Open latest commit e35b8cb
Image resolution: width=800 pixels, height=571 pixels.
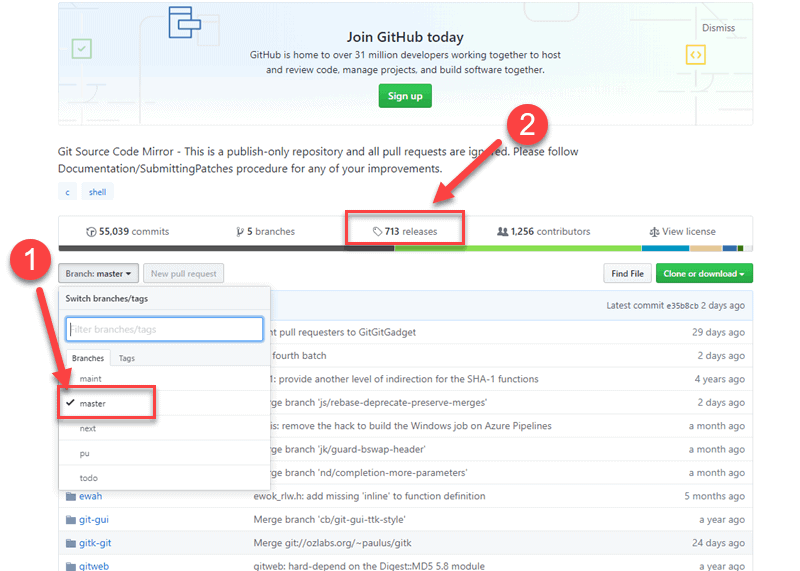click(x=682, y=306)
